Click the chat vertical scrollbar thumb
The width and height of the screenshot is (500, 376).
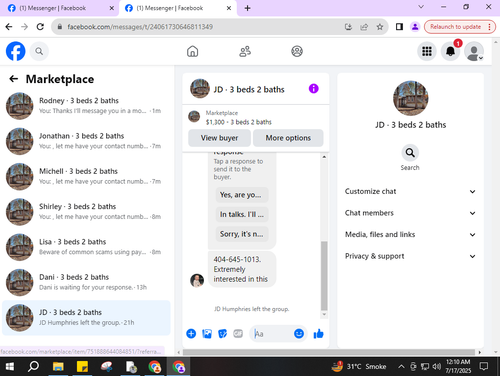click(x=324, y=276)
